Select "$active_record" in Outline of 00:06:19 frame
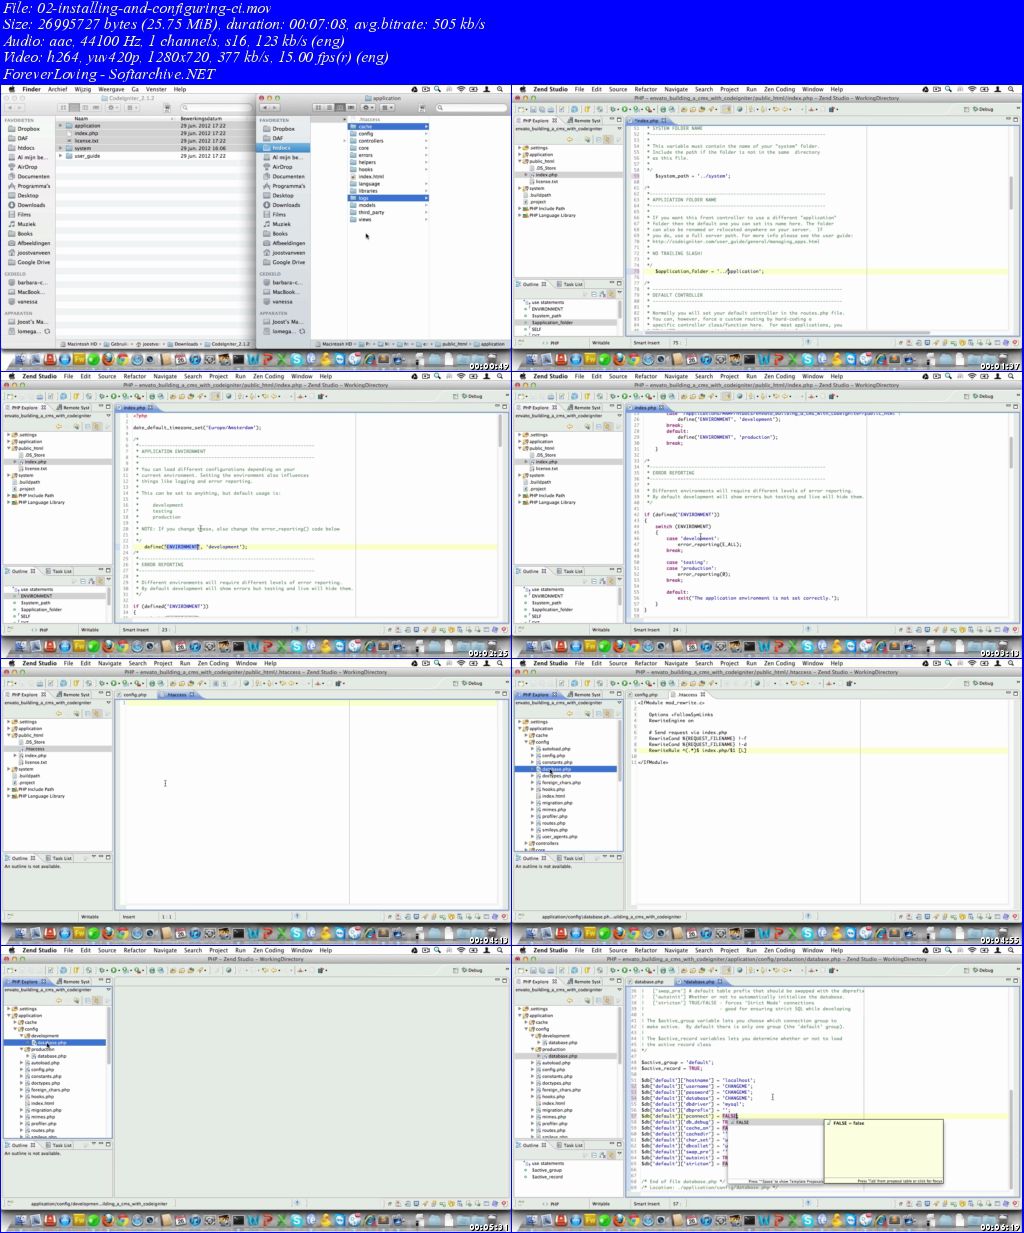This screenshot has width=1024, height=1233. point(547,1177)
